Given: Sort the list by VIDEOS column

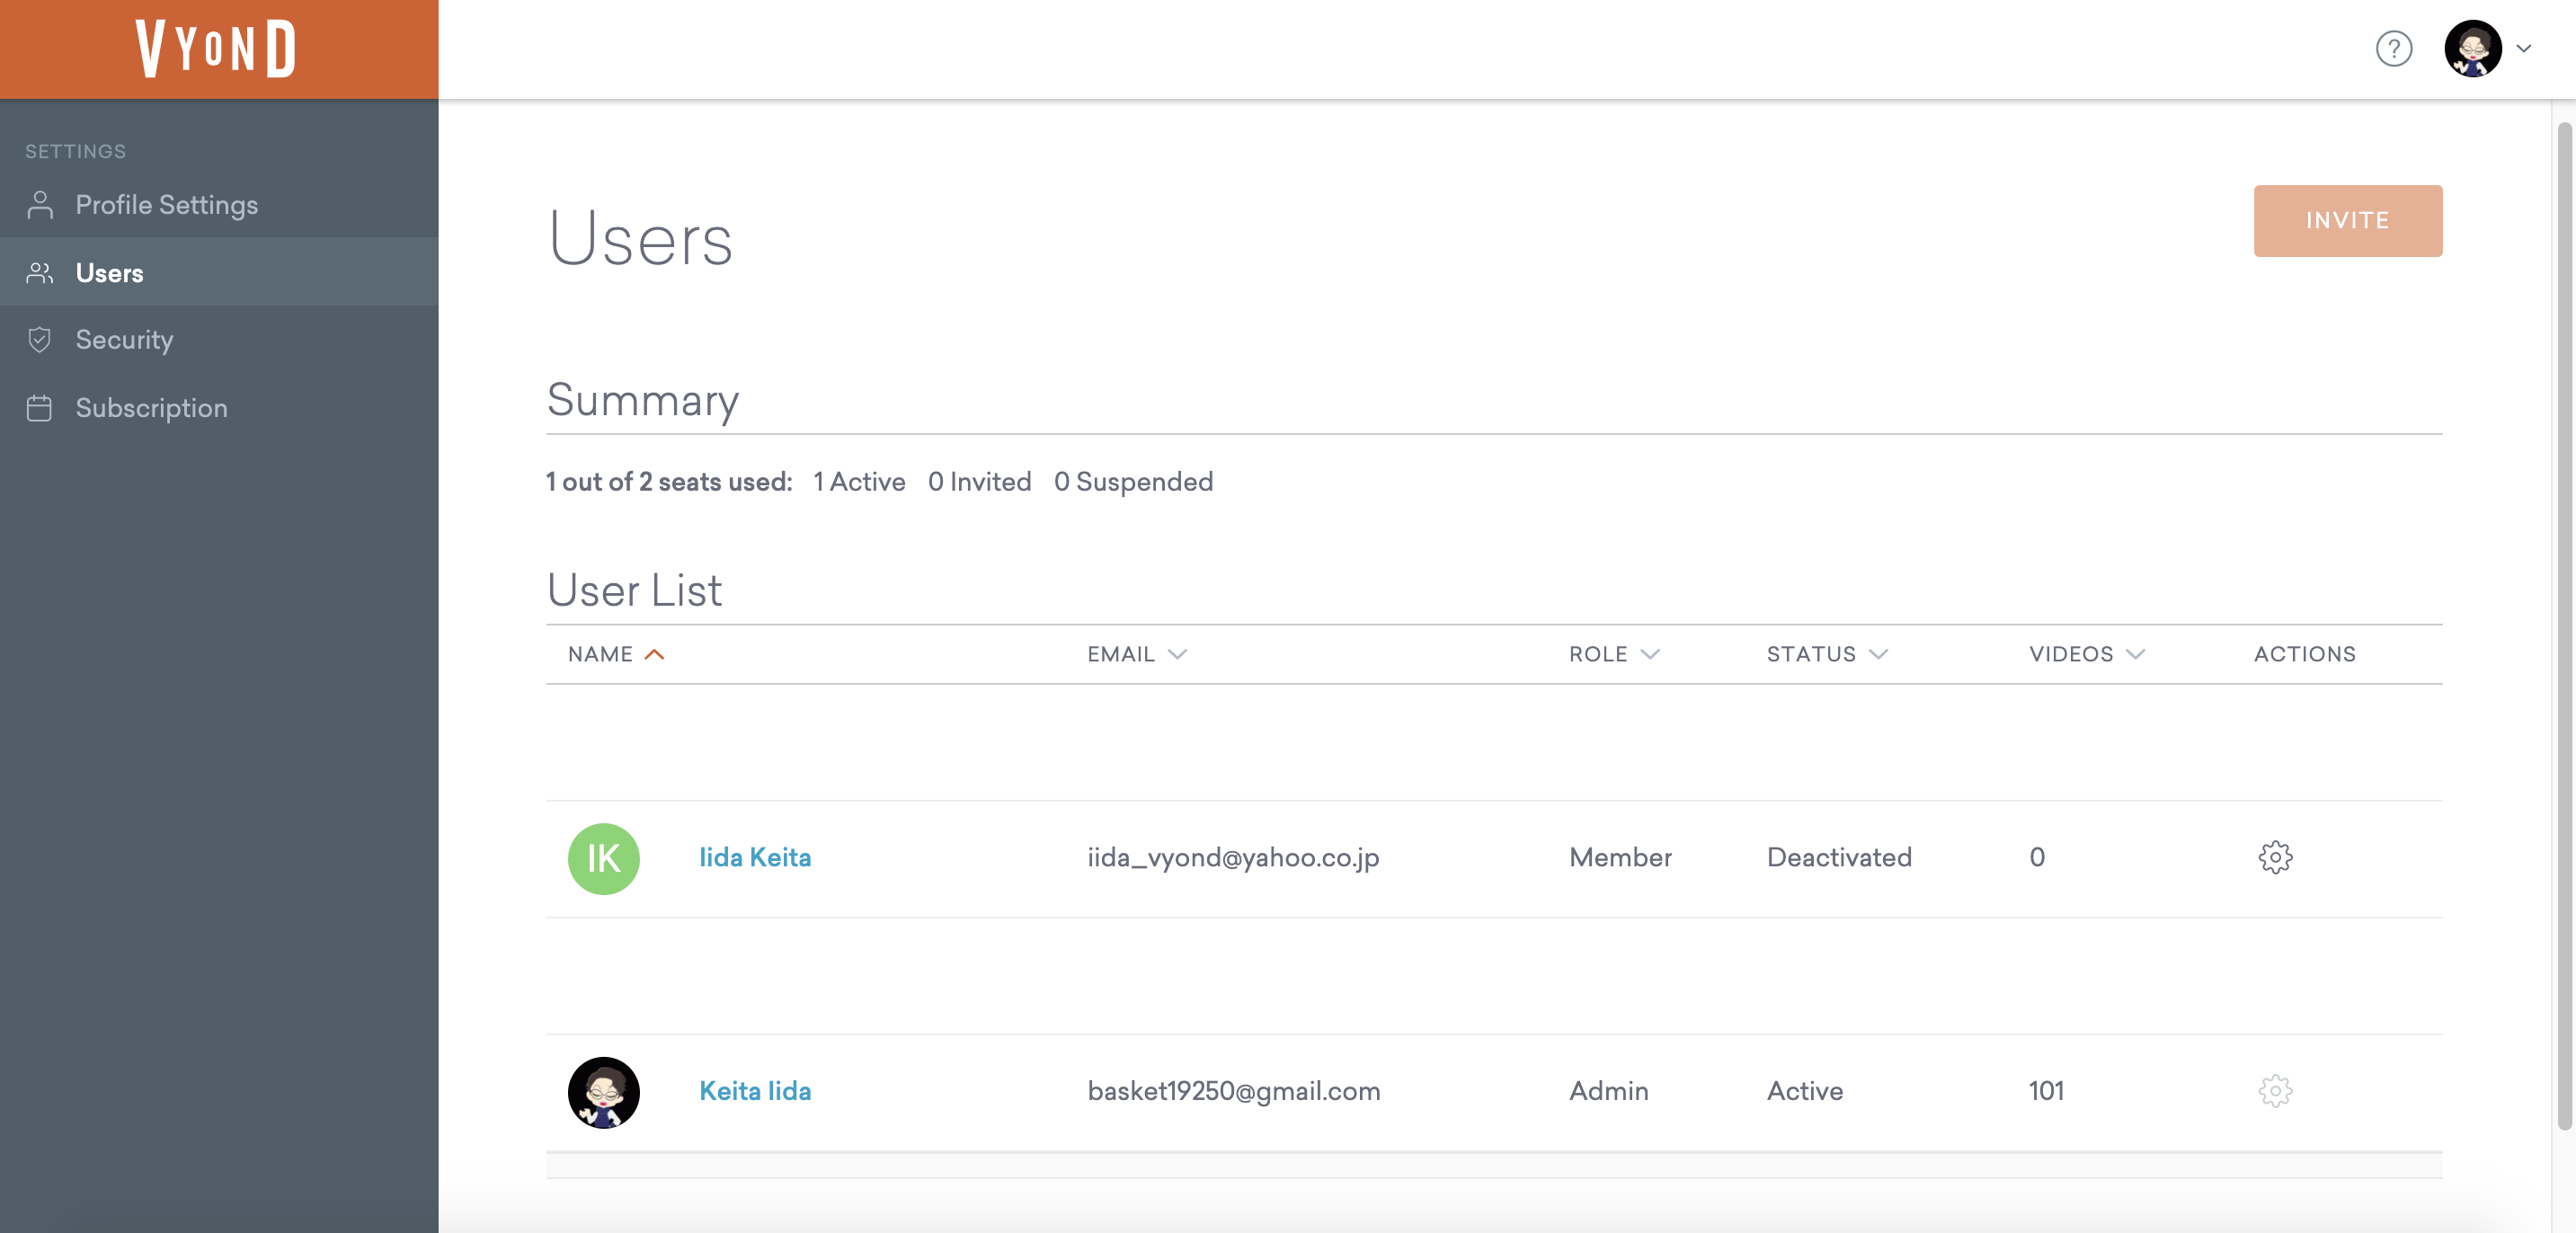Looking at the screenshot, I should tap(2087, 654).
